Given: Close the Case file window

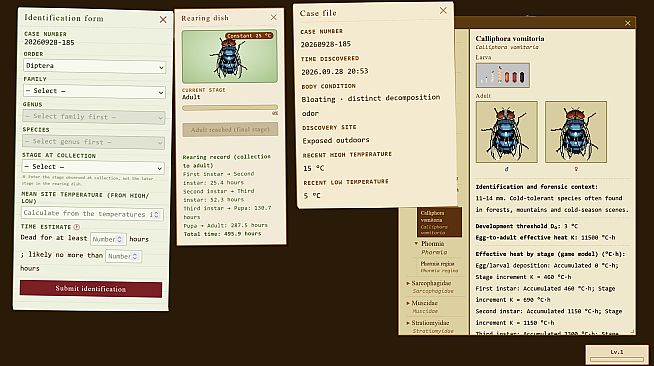Looking at the screenshot, I should (443, 10).
